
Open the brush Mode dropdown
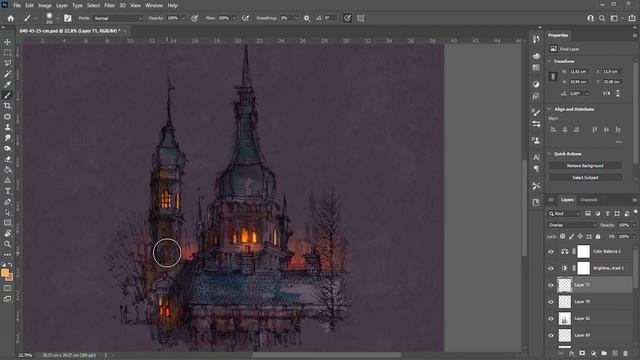click(x=118, y=18)
